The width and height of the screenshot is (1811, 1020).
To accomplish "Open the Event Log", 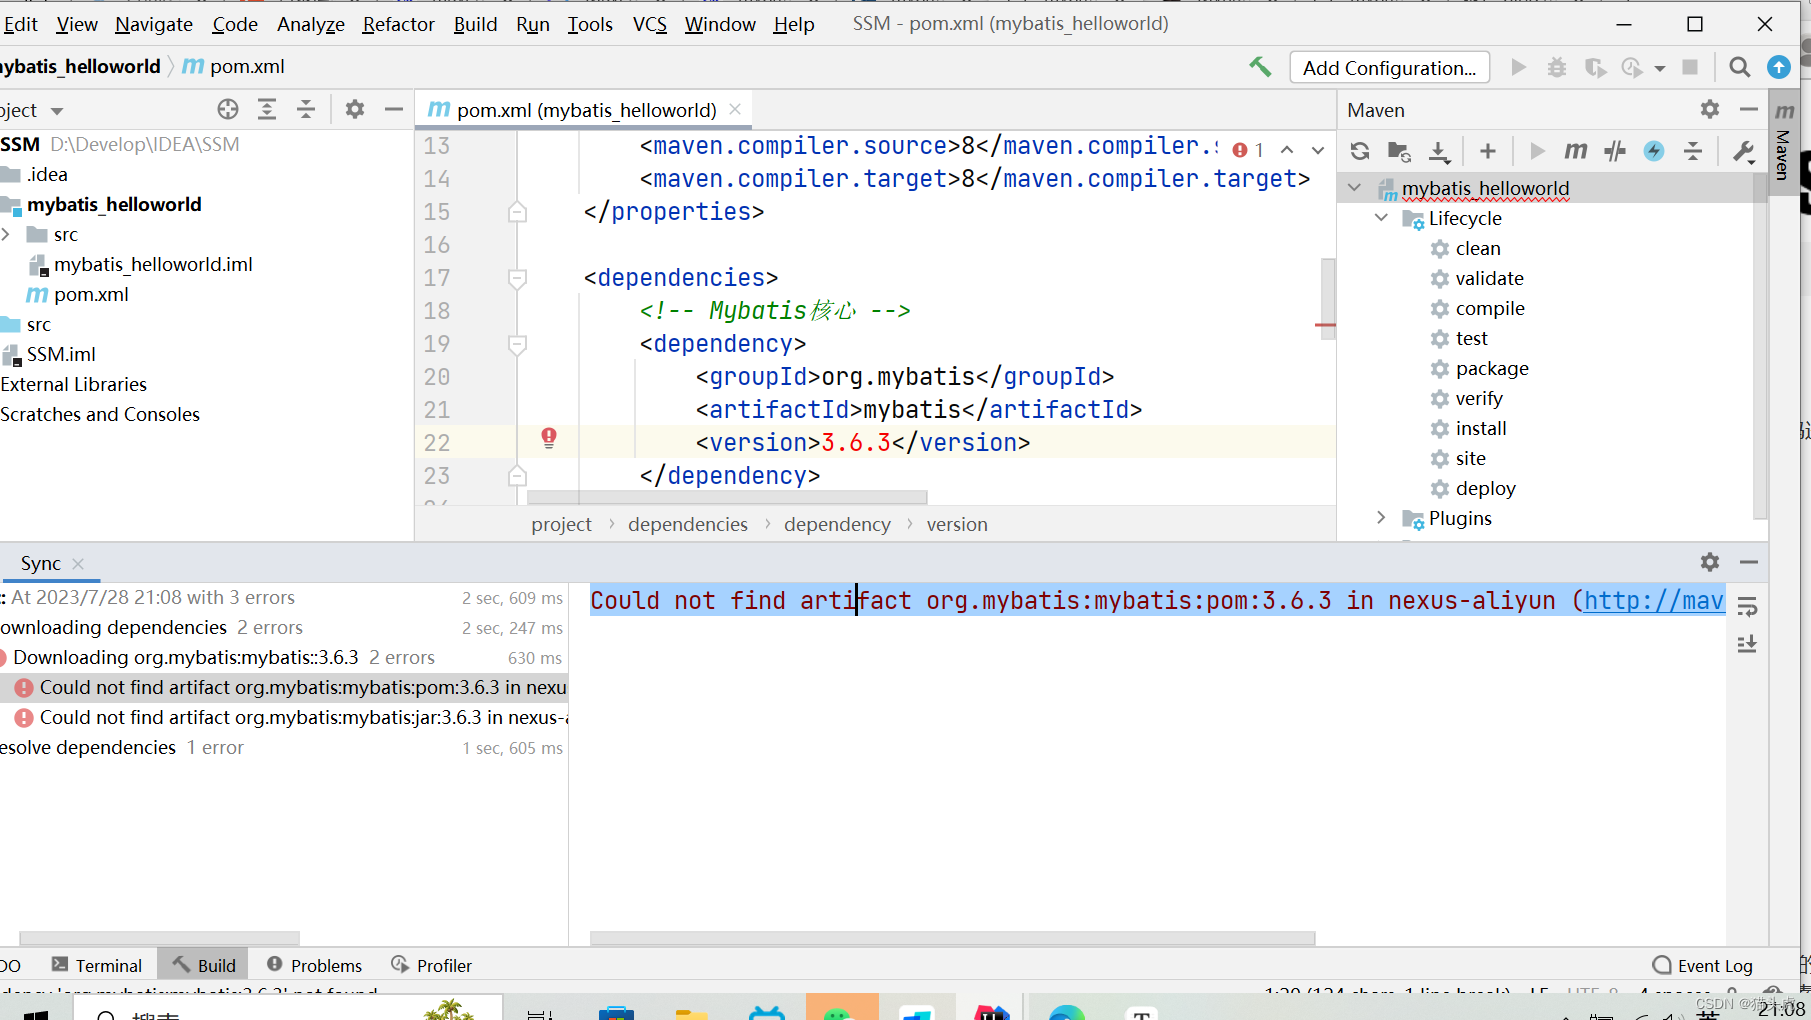I will tap(1703, 965).
